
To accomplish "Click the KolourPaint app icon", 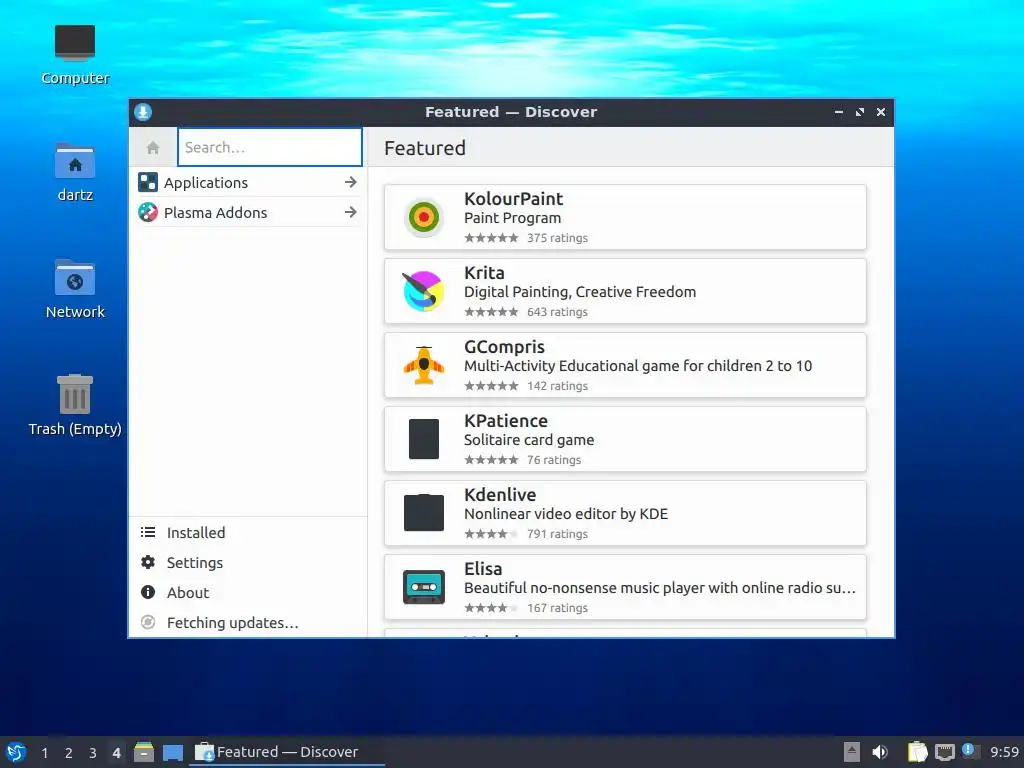I will (x=424, y=217).
